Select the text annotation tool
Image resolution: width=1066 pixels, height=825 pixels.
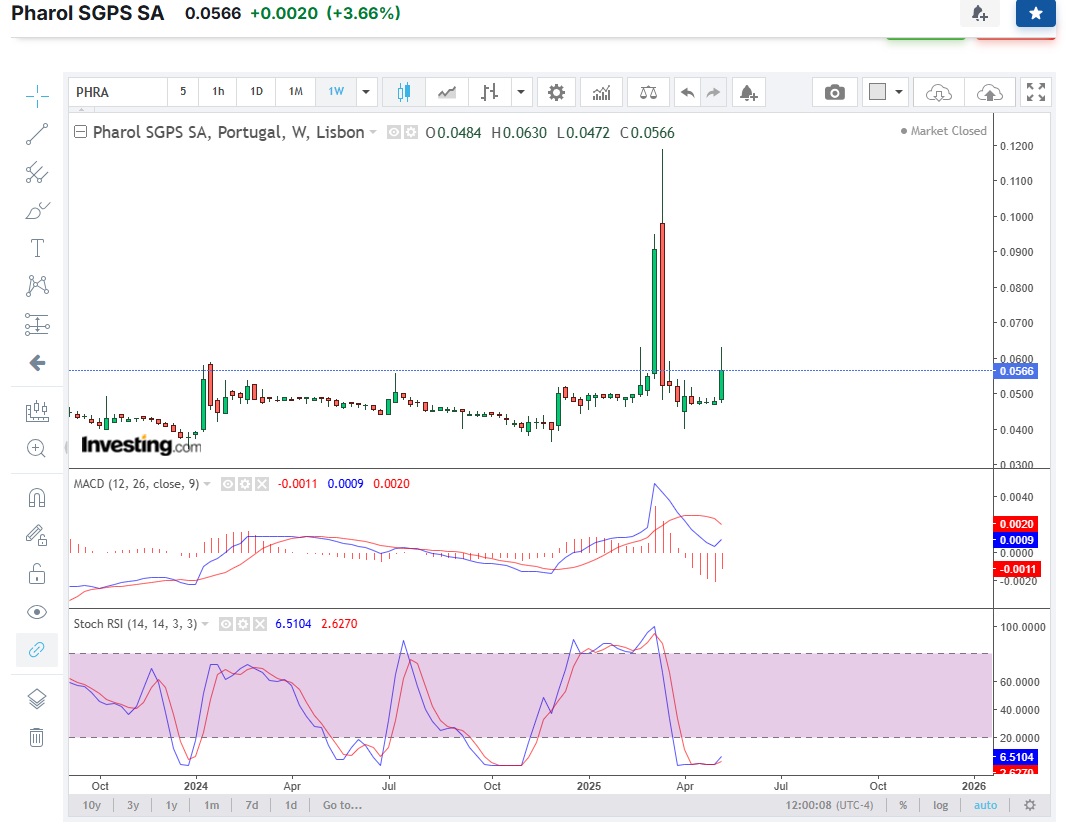coord(37,248)
